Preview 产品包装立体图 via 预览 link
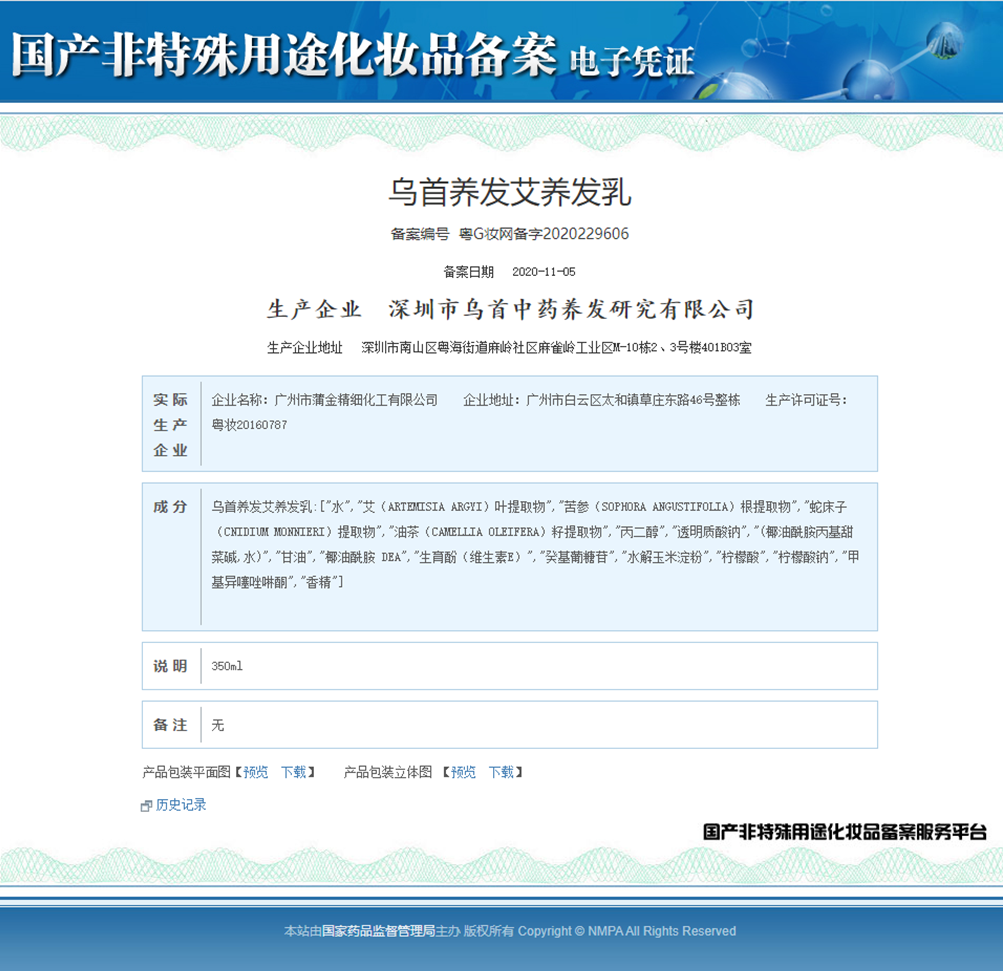 (x=463, y=772)
